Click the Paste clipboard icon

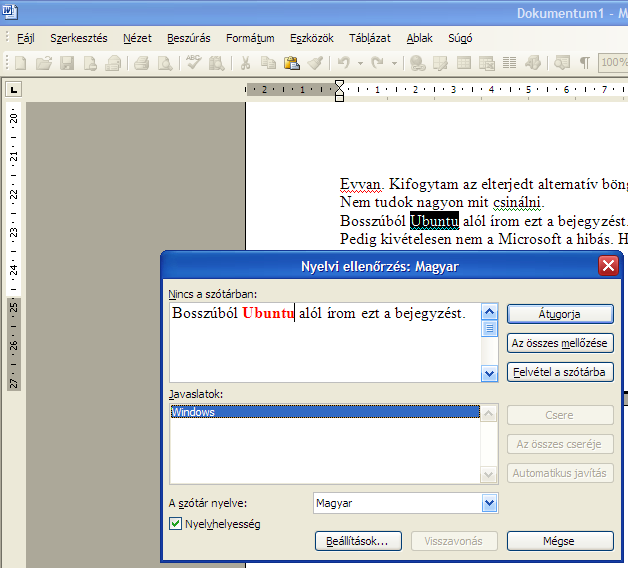[292, 63]
